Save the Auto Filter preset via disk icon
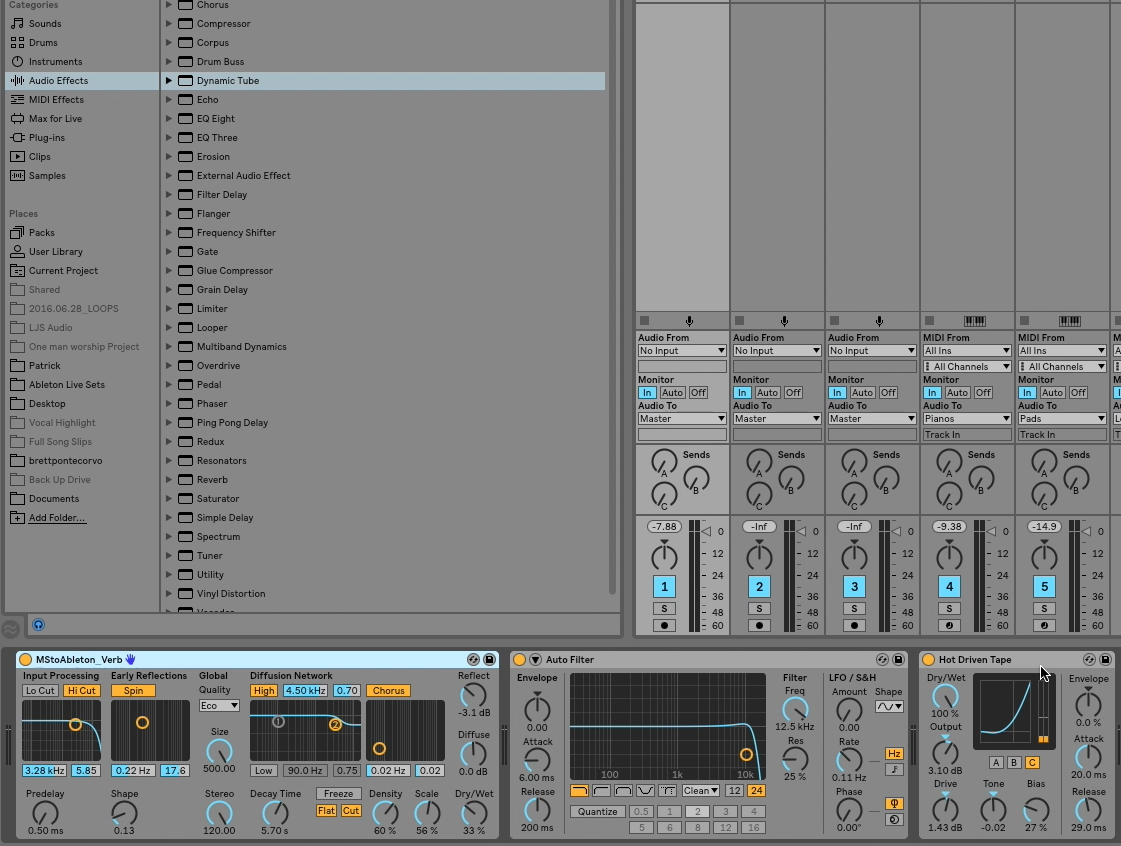The height and width of the screenshot is (846, 1121). (x=898, y=659)
